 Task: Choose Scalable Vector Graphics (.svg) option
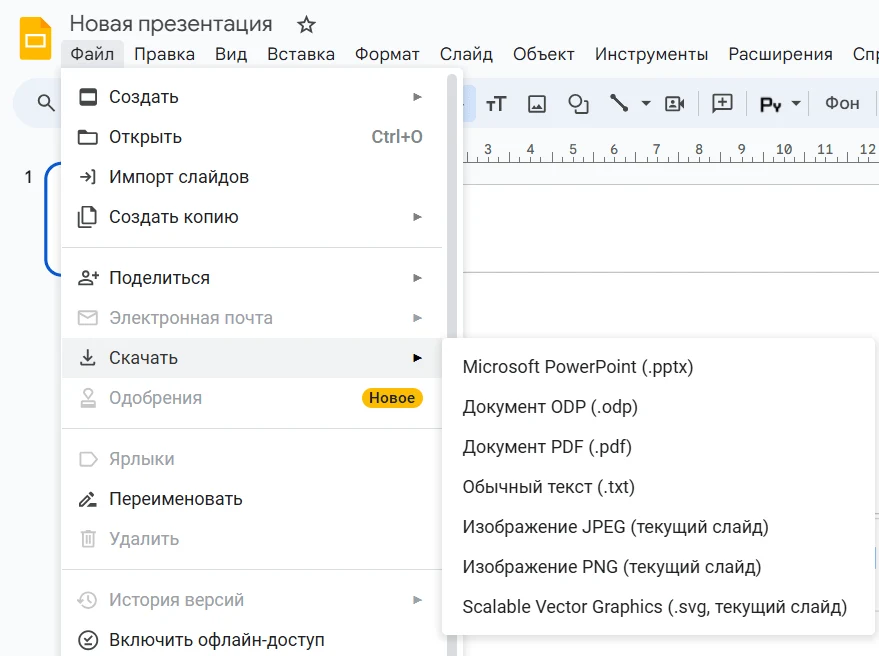coord(659,607)
